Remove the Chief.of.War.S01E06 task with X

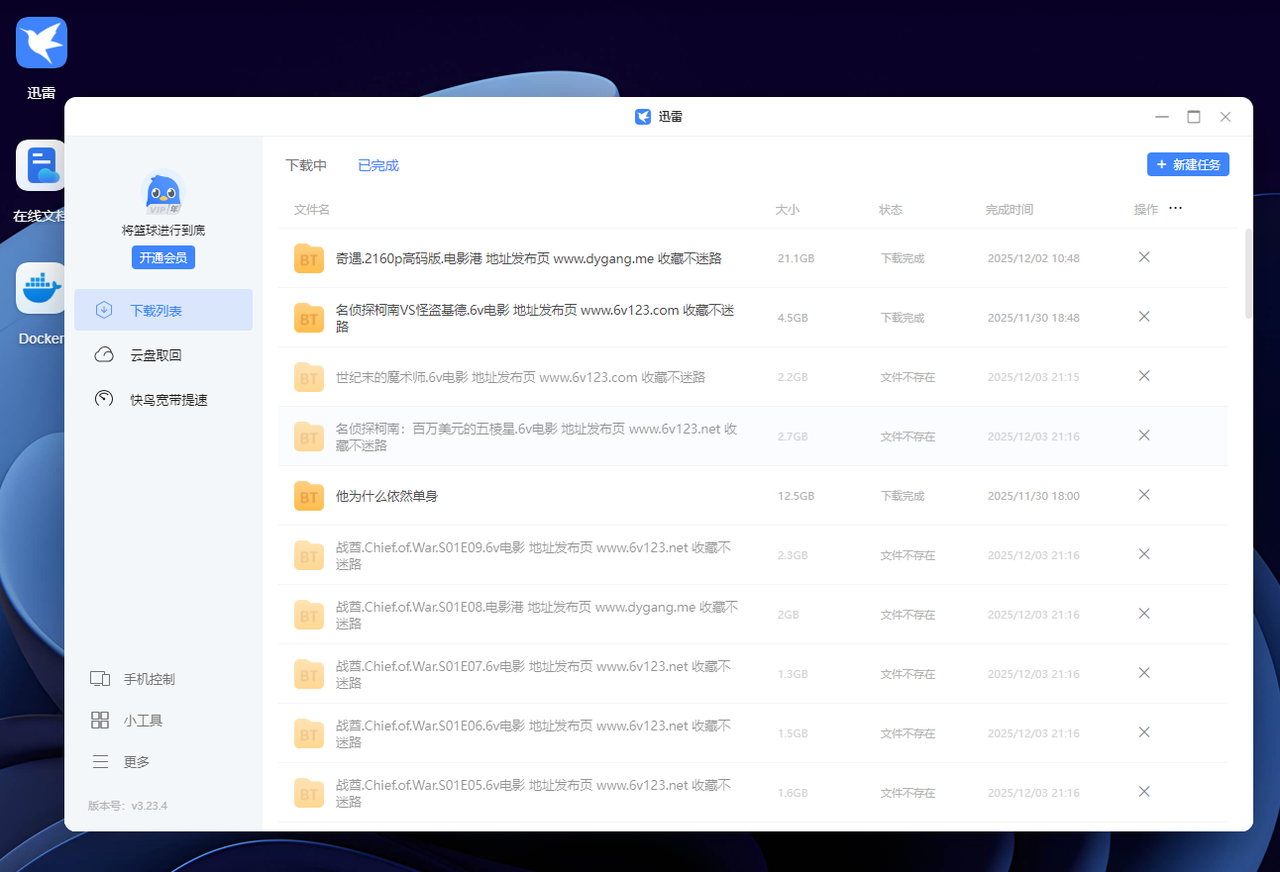[x=1145, y=732]
